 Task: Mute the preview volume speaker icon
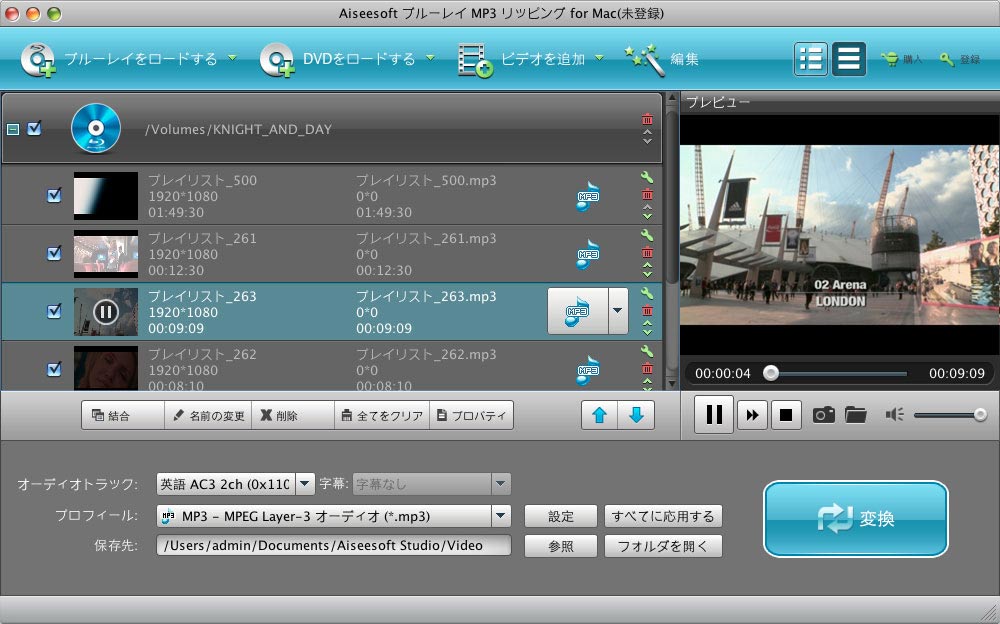[894, 415]
